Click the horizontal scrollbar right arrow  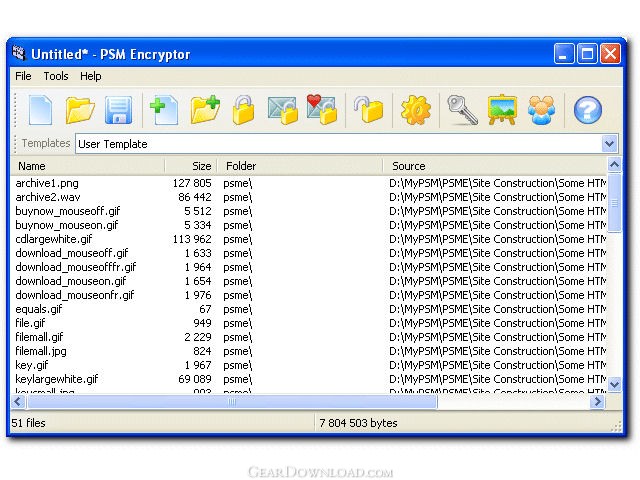point(598,402)
